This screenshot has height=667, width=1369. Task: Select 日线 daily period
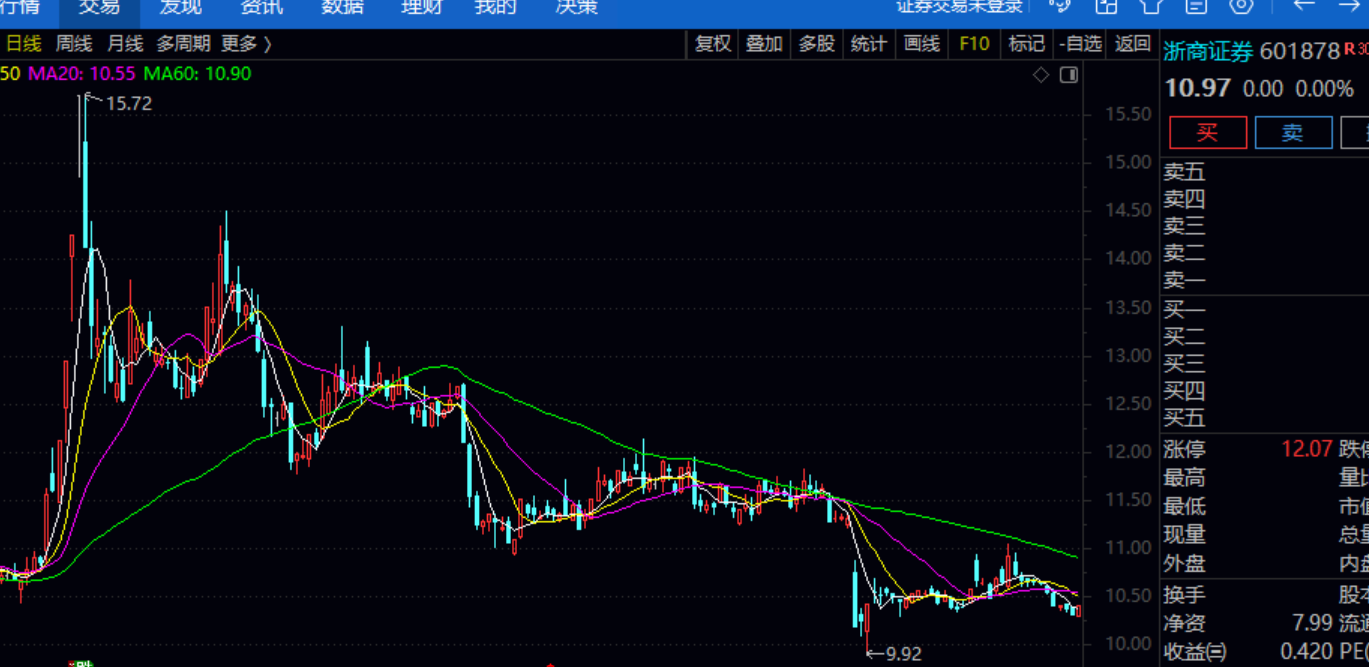pos(24,44)
